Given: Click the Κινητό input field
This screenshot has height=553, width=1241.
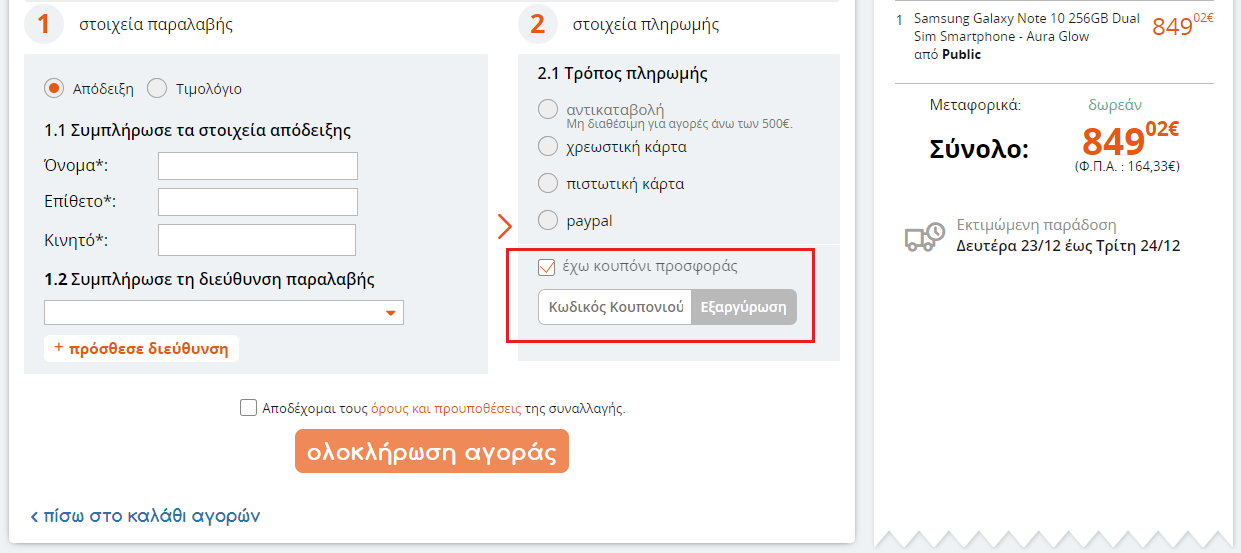Looking at the screenshot, I should (256, 240).
